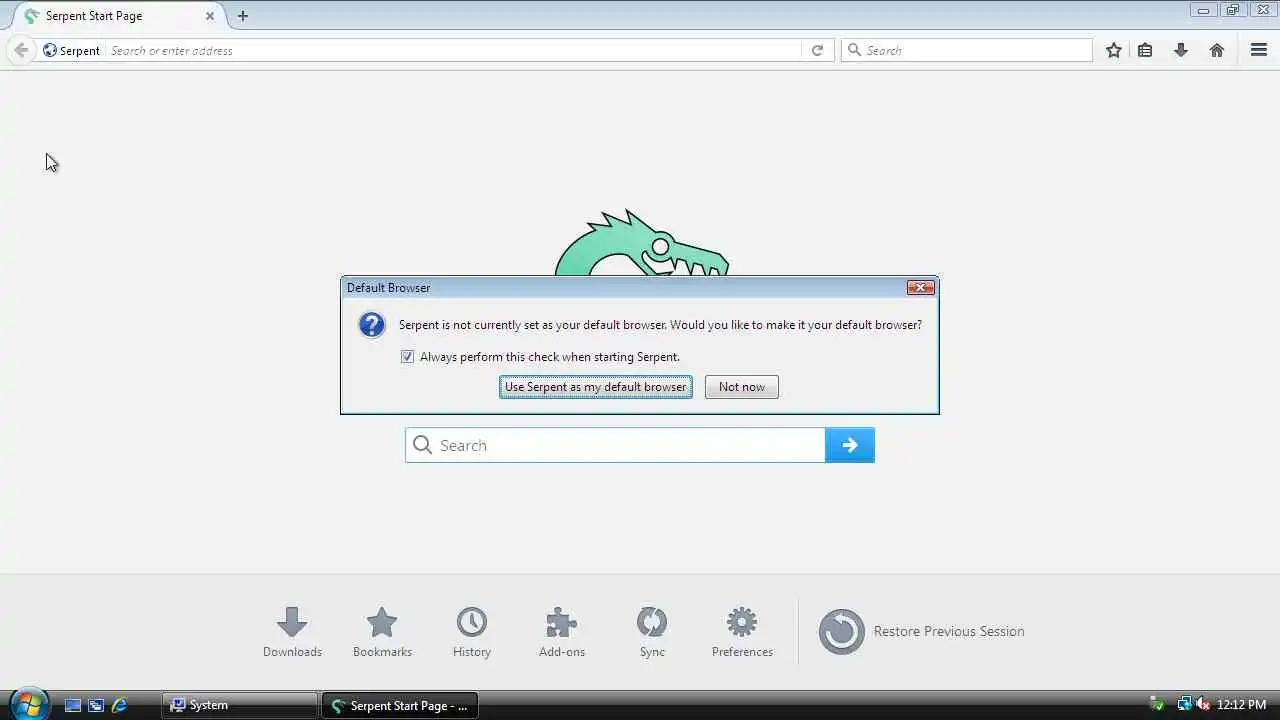
Task: Click the 12:12 PM clock
Action: (x=1242, y=705)
